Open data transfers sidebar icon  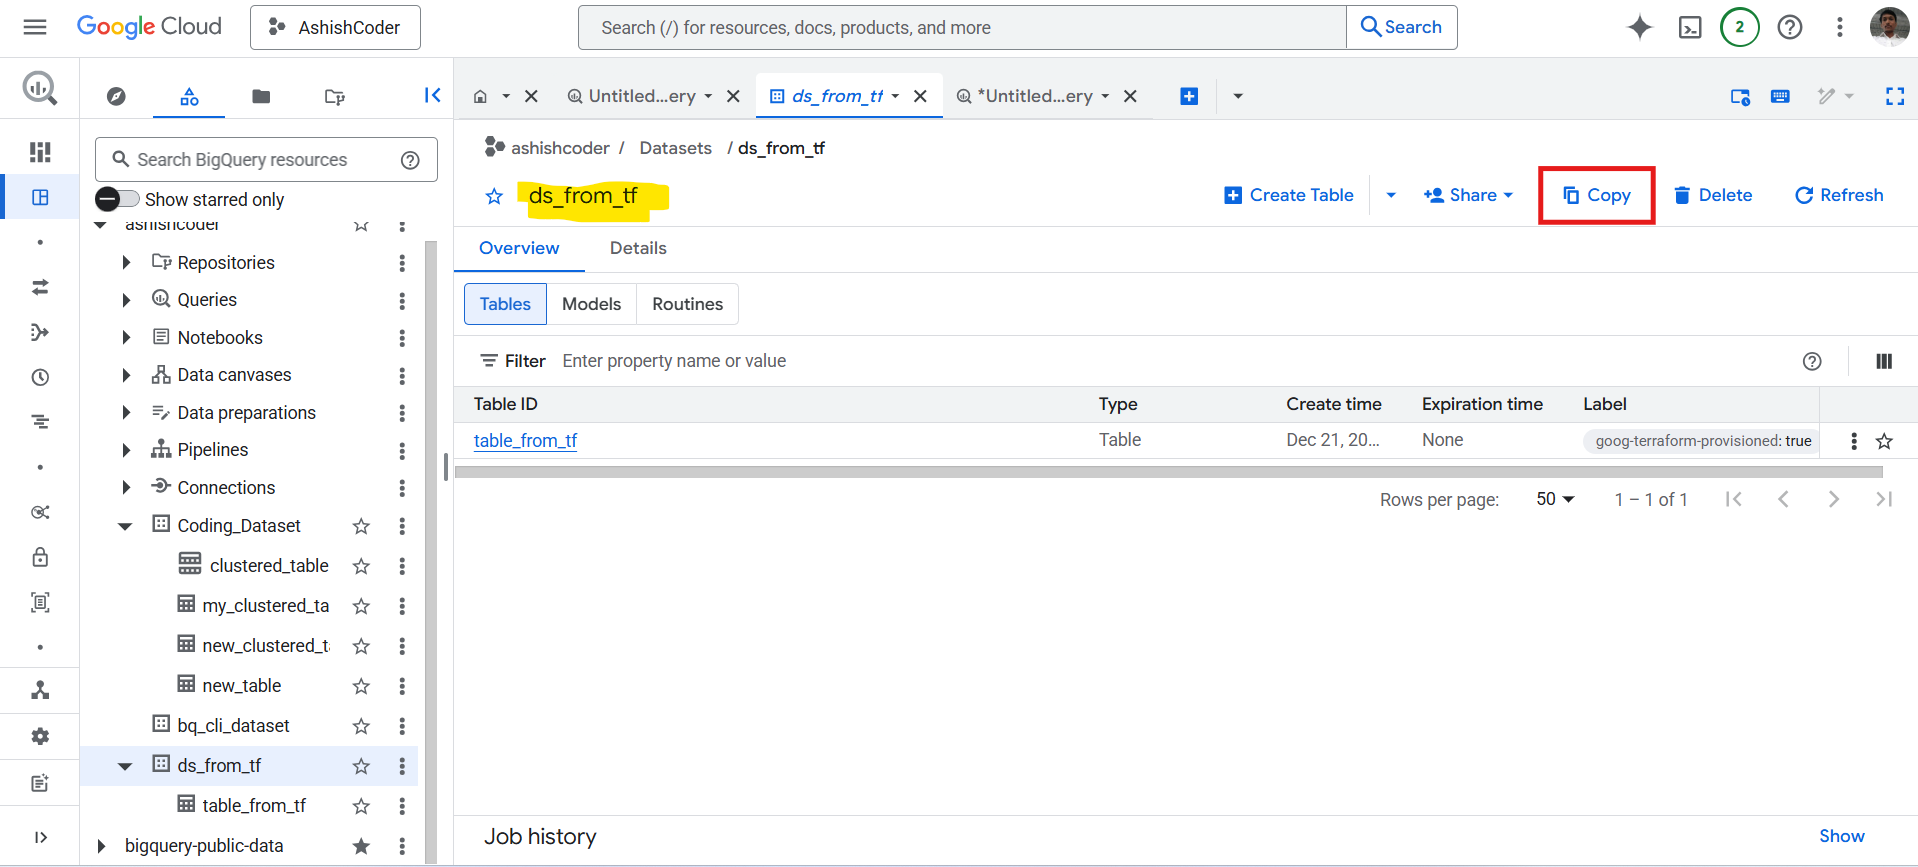[x=40, y=287]
